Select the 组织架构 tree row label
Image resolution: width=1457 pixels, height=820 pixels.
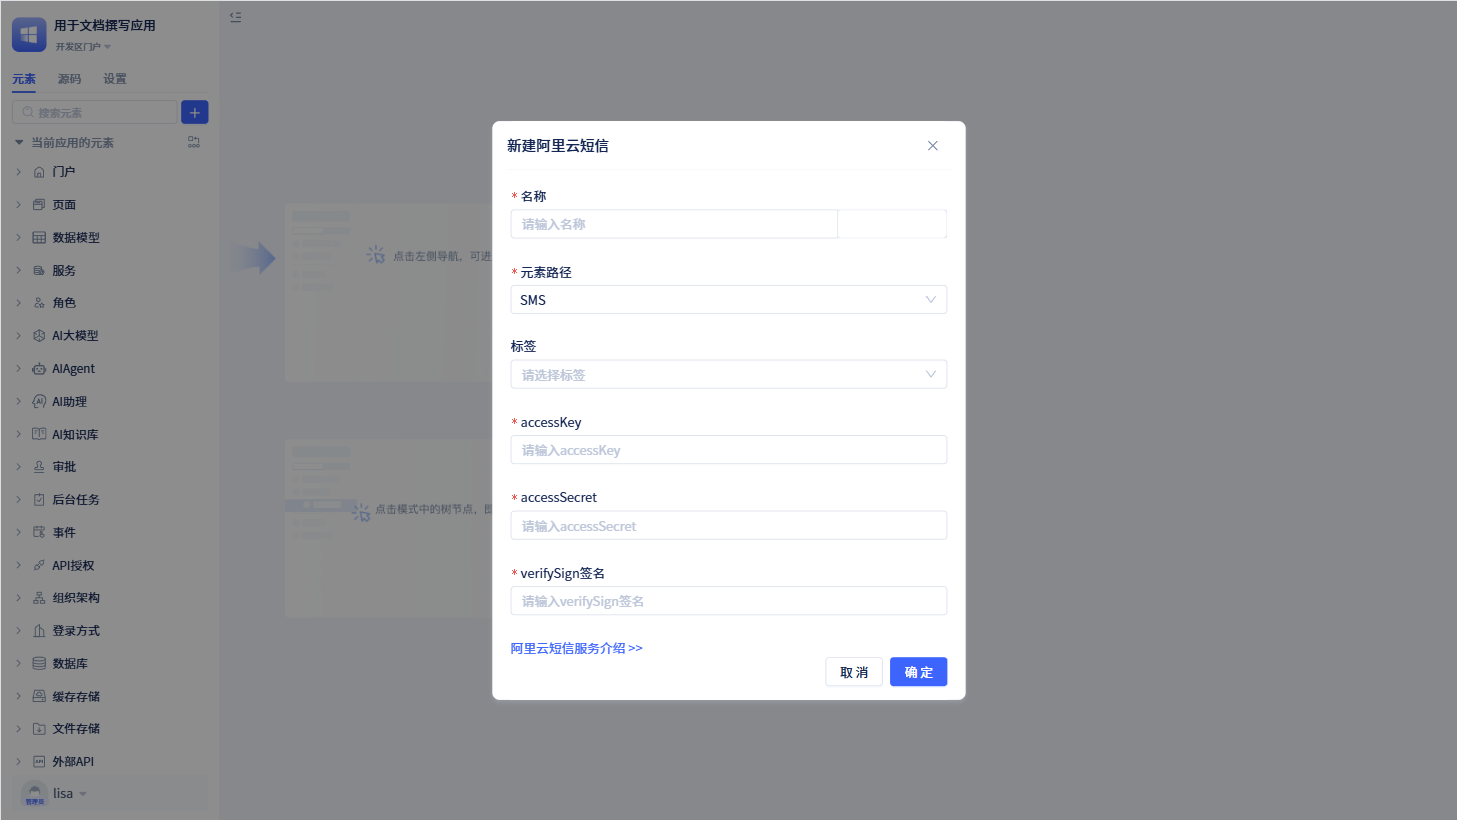pos(76,598)
